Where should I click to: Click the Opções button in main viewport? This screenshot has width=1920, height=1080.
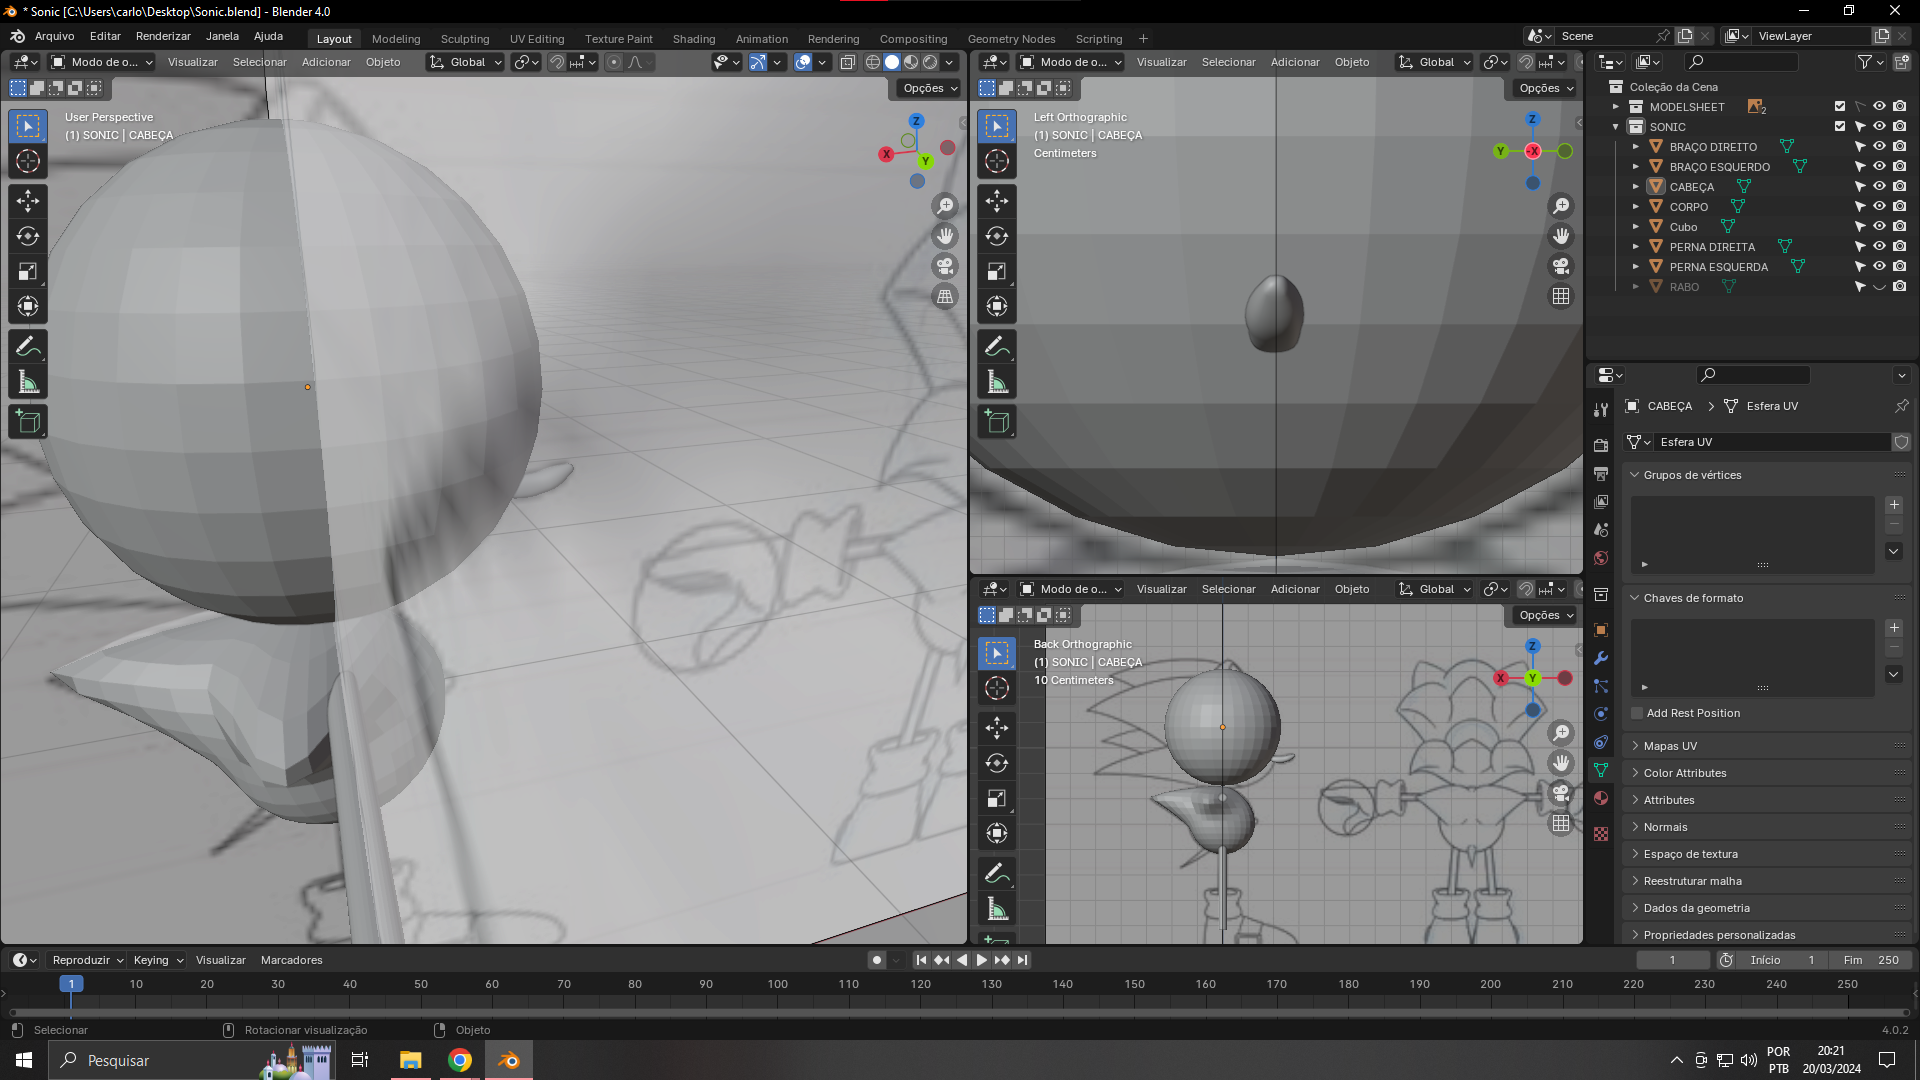[930, 88]
